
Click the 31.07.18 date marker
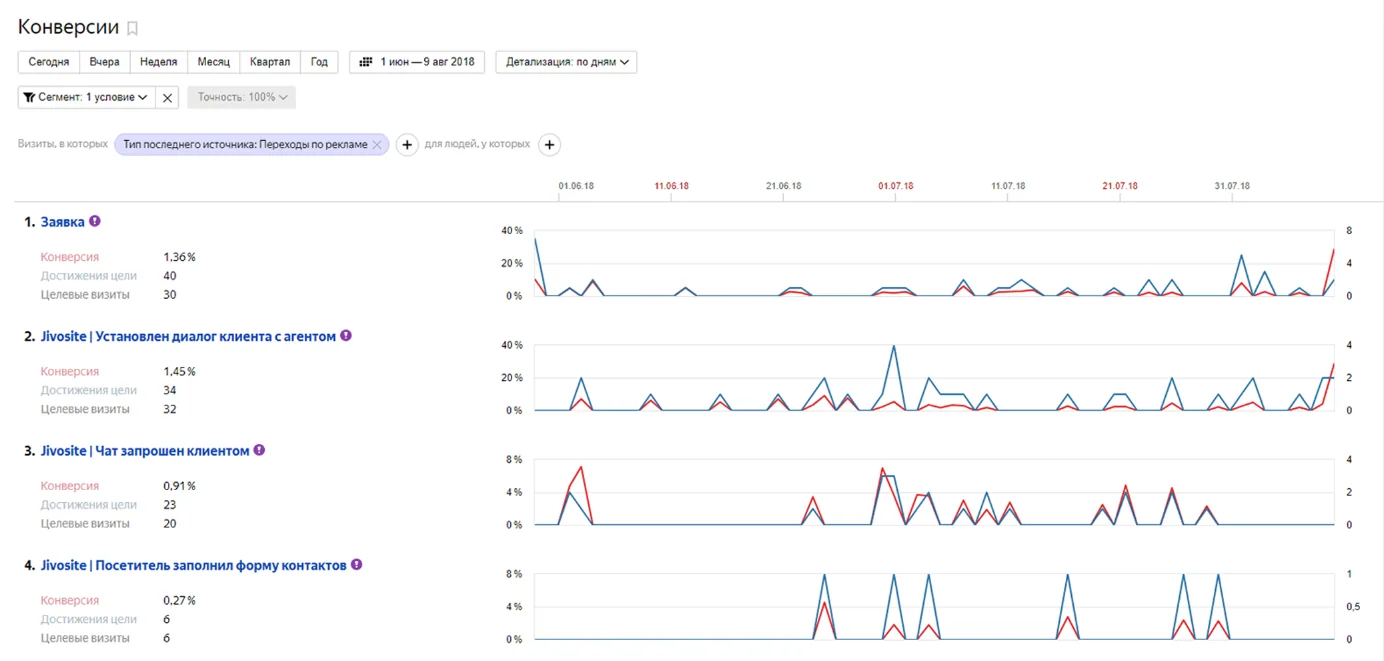pyautogui.click(x=1232, y=186)
